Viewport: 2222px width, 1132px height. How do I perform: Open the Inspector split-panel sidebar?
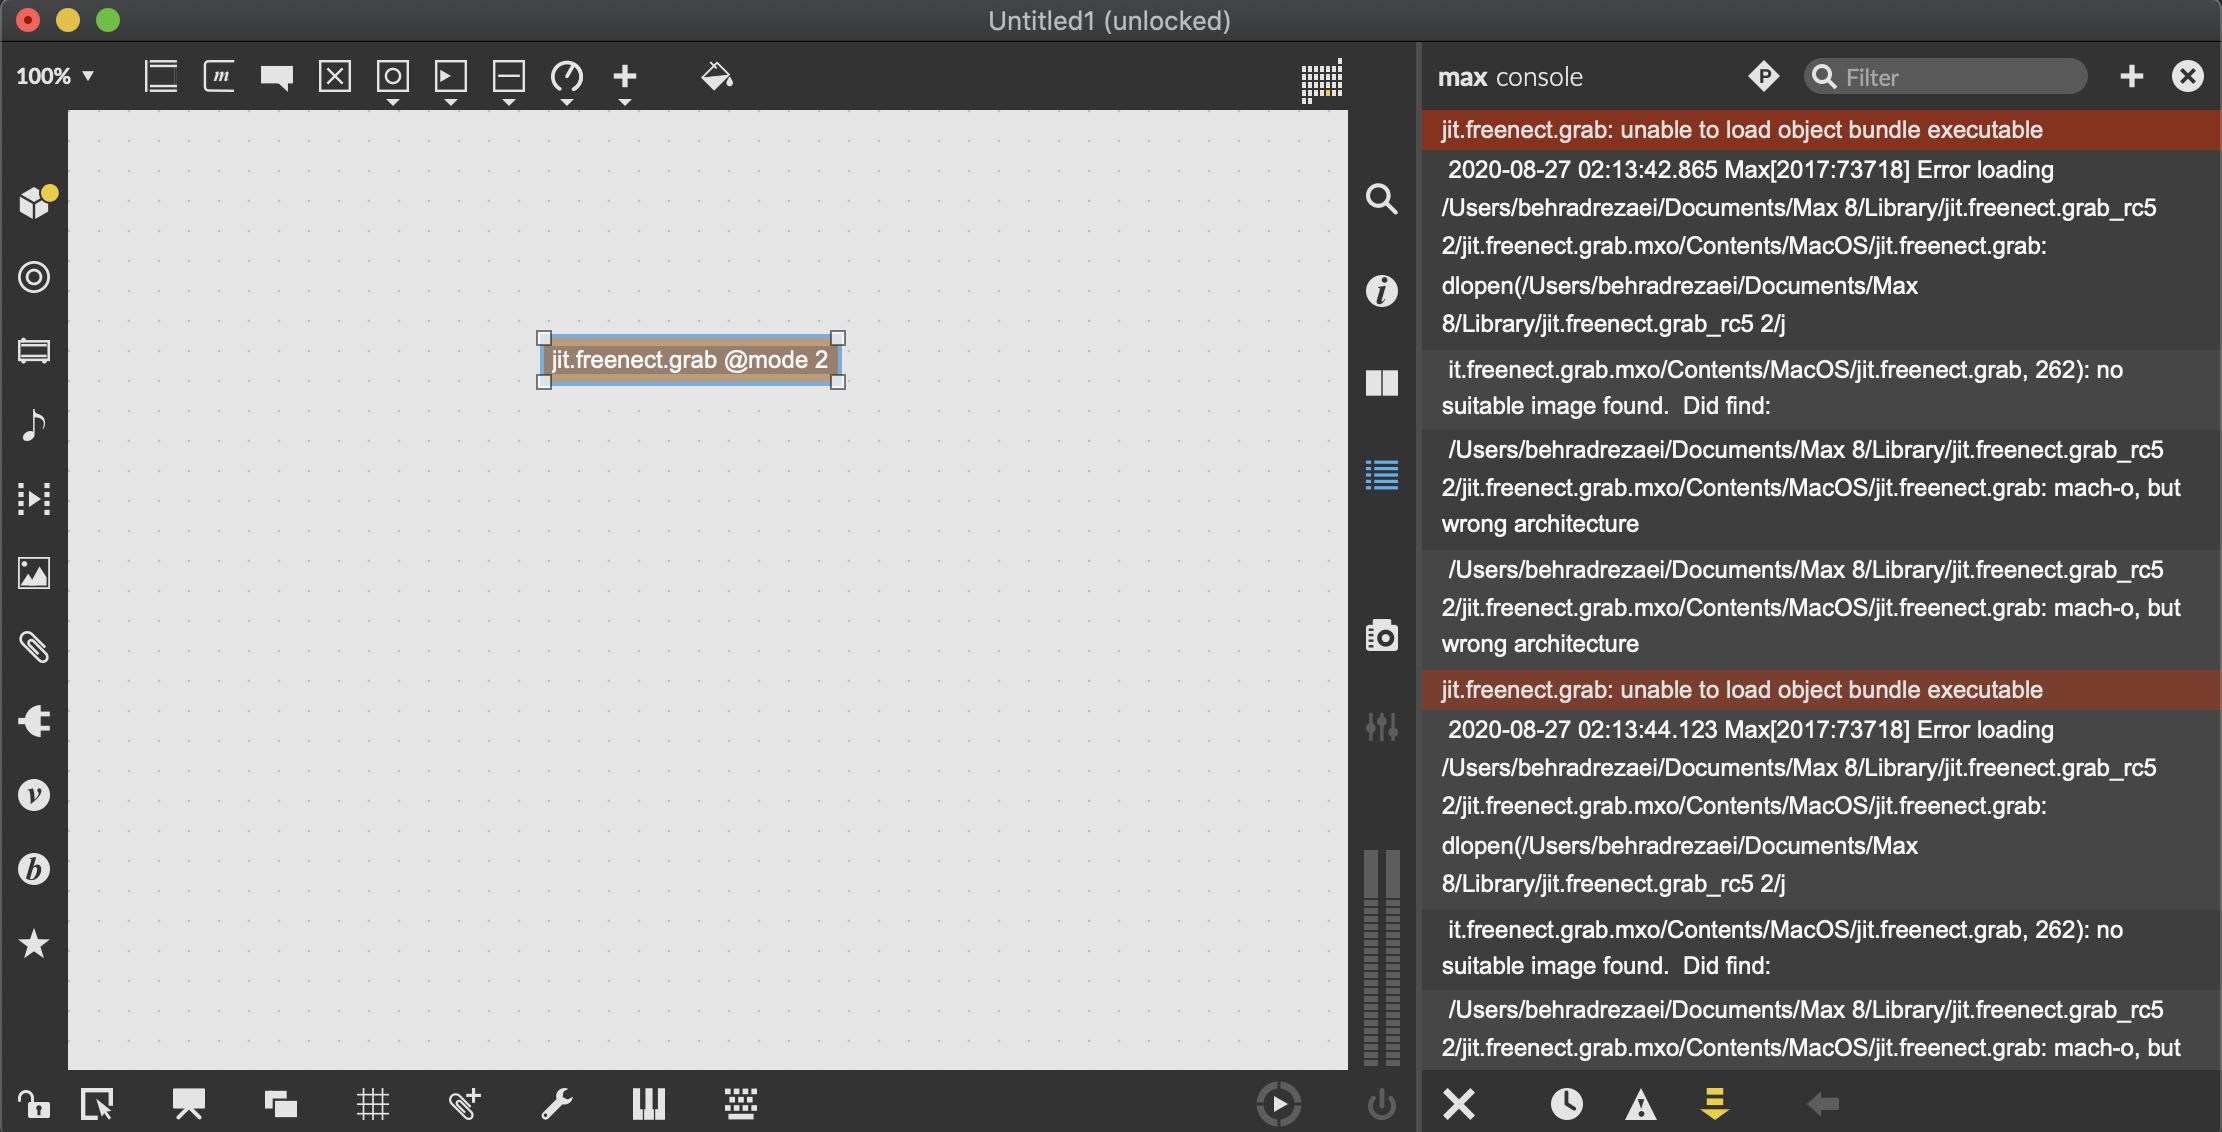(1382, 383)
